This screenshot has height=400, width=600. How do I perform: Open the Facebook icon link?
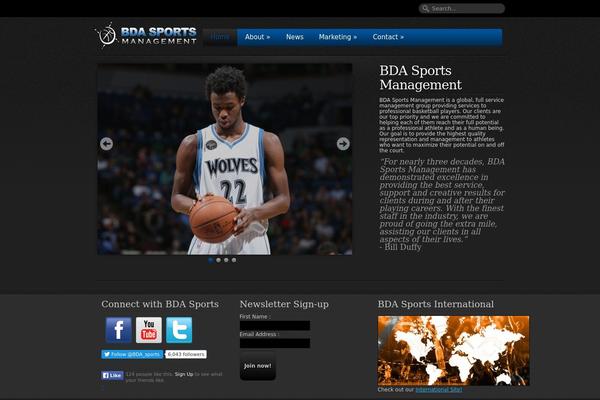click(x=118, y=330)
